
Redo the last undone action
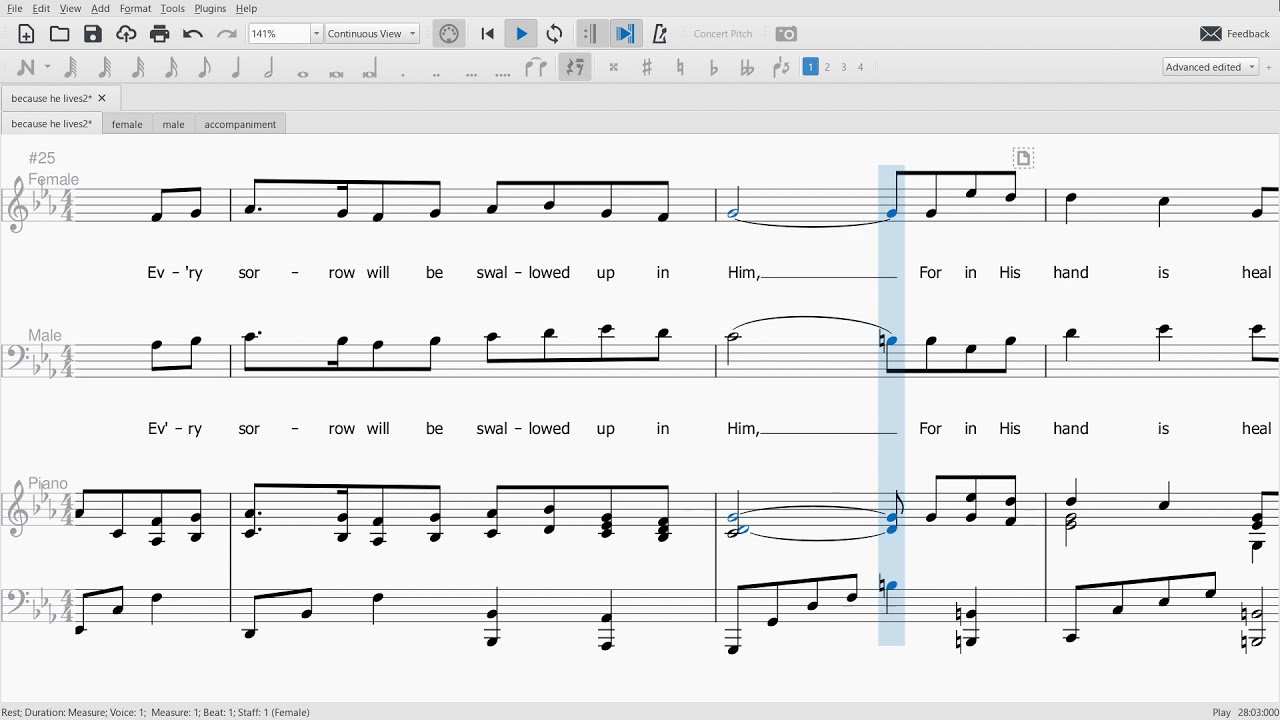pos(226,34)
